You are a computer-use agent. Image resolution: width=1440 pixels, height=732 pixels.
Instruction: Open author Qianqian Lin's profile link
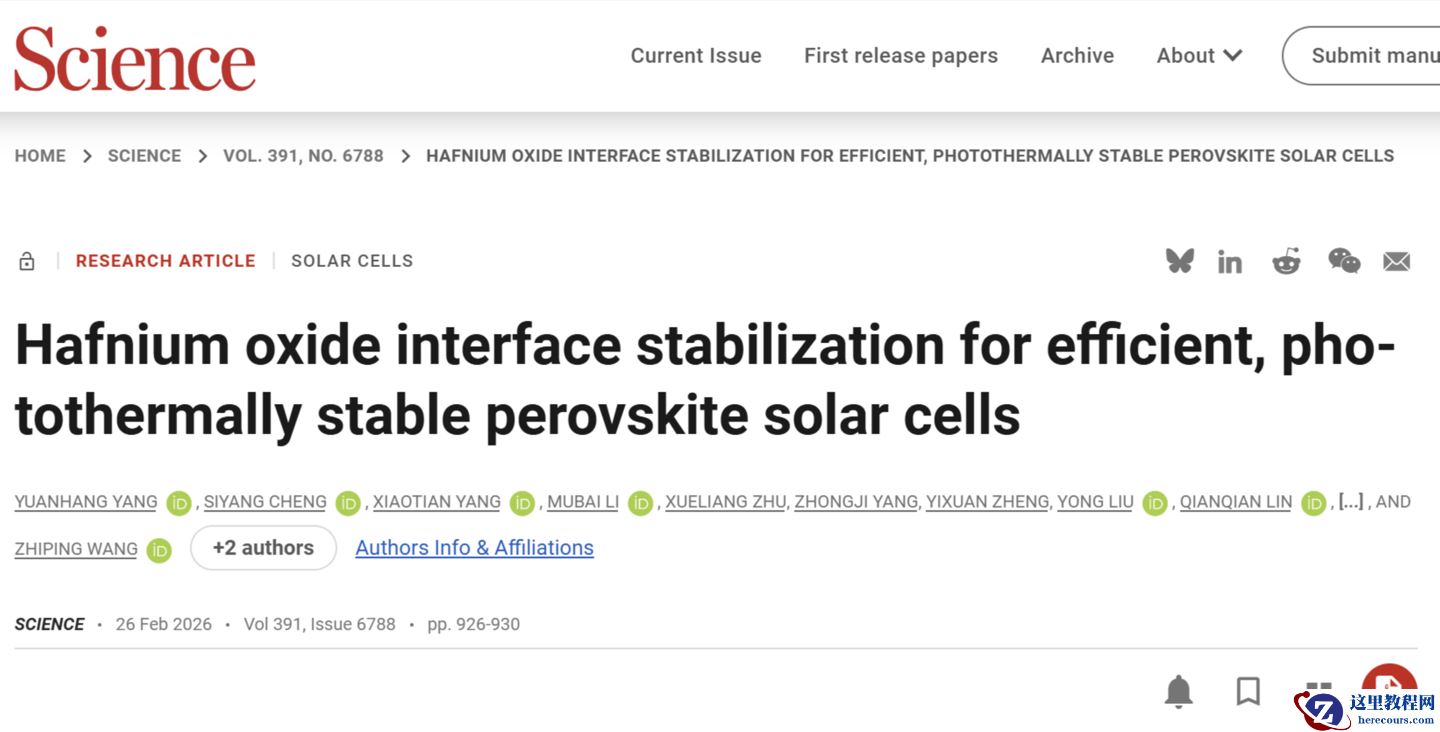[1235, 502]
